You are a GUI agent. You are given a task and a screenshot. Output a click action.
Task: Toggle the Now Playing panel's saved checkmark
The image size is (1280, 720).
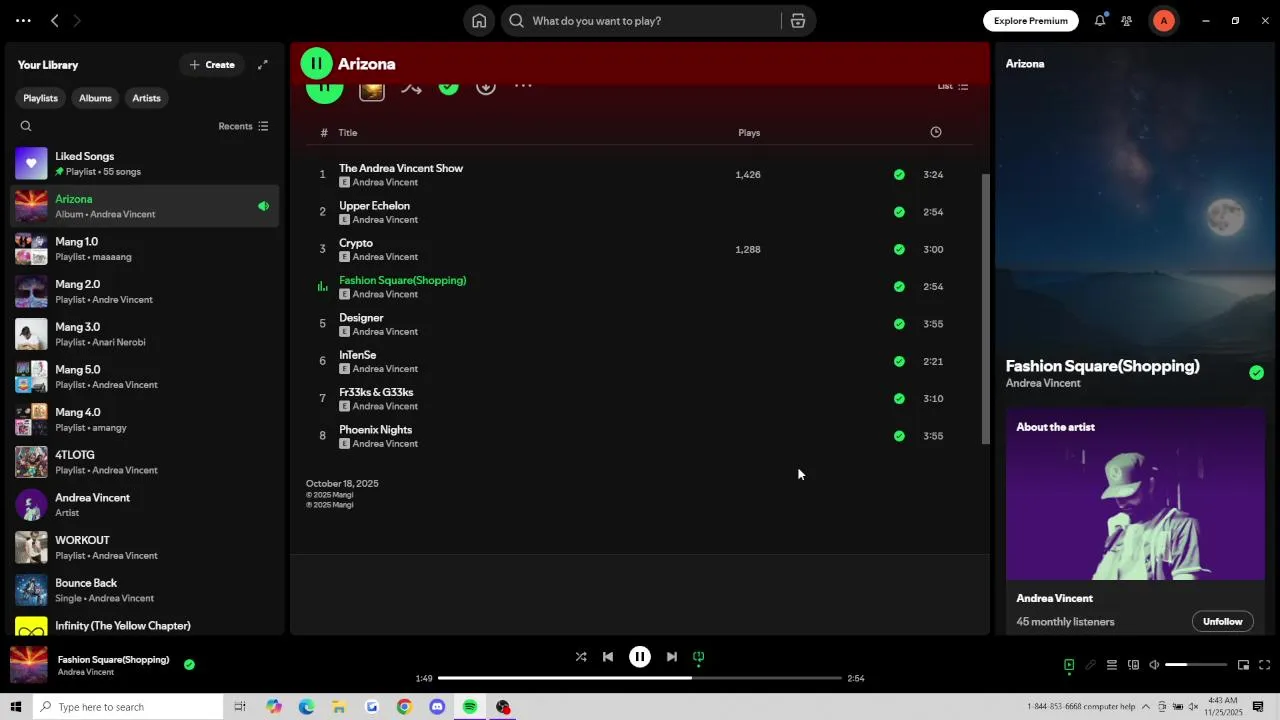point(1256,373)
